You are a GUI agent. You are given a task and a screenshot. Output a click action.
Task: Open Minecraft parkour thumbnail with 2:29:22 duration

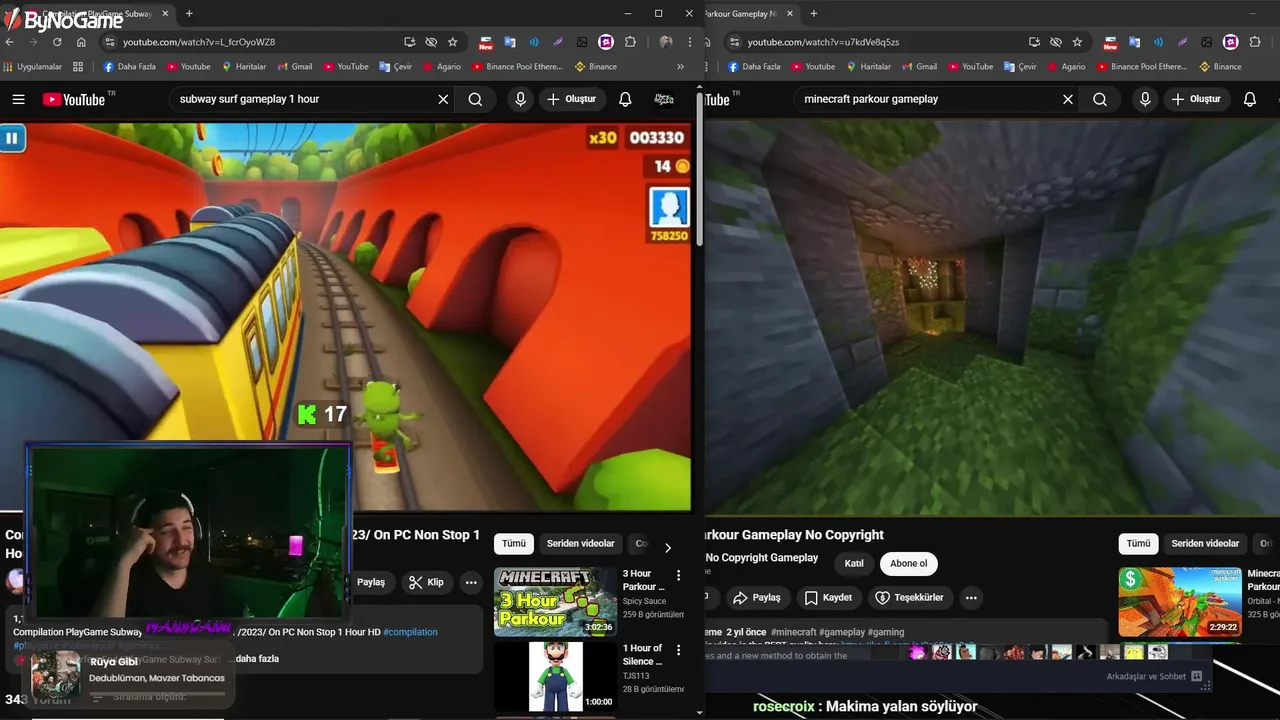tap(1180, 602)
